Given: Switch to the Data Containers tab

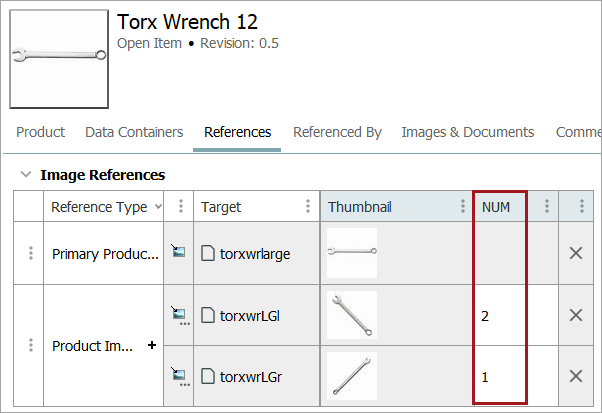Looking at the screenshot, I should [x=134, y=132].
